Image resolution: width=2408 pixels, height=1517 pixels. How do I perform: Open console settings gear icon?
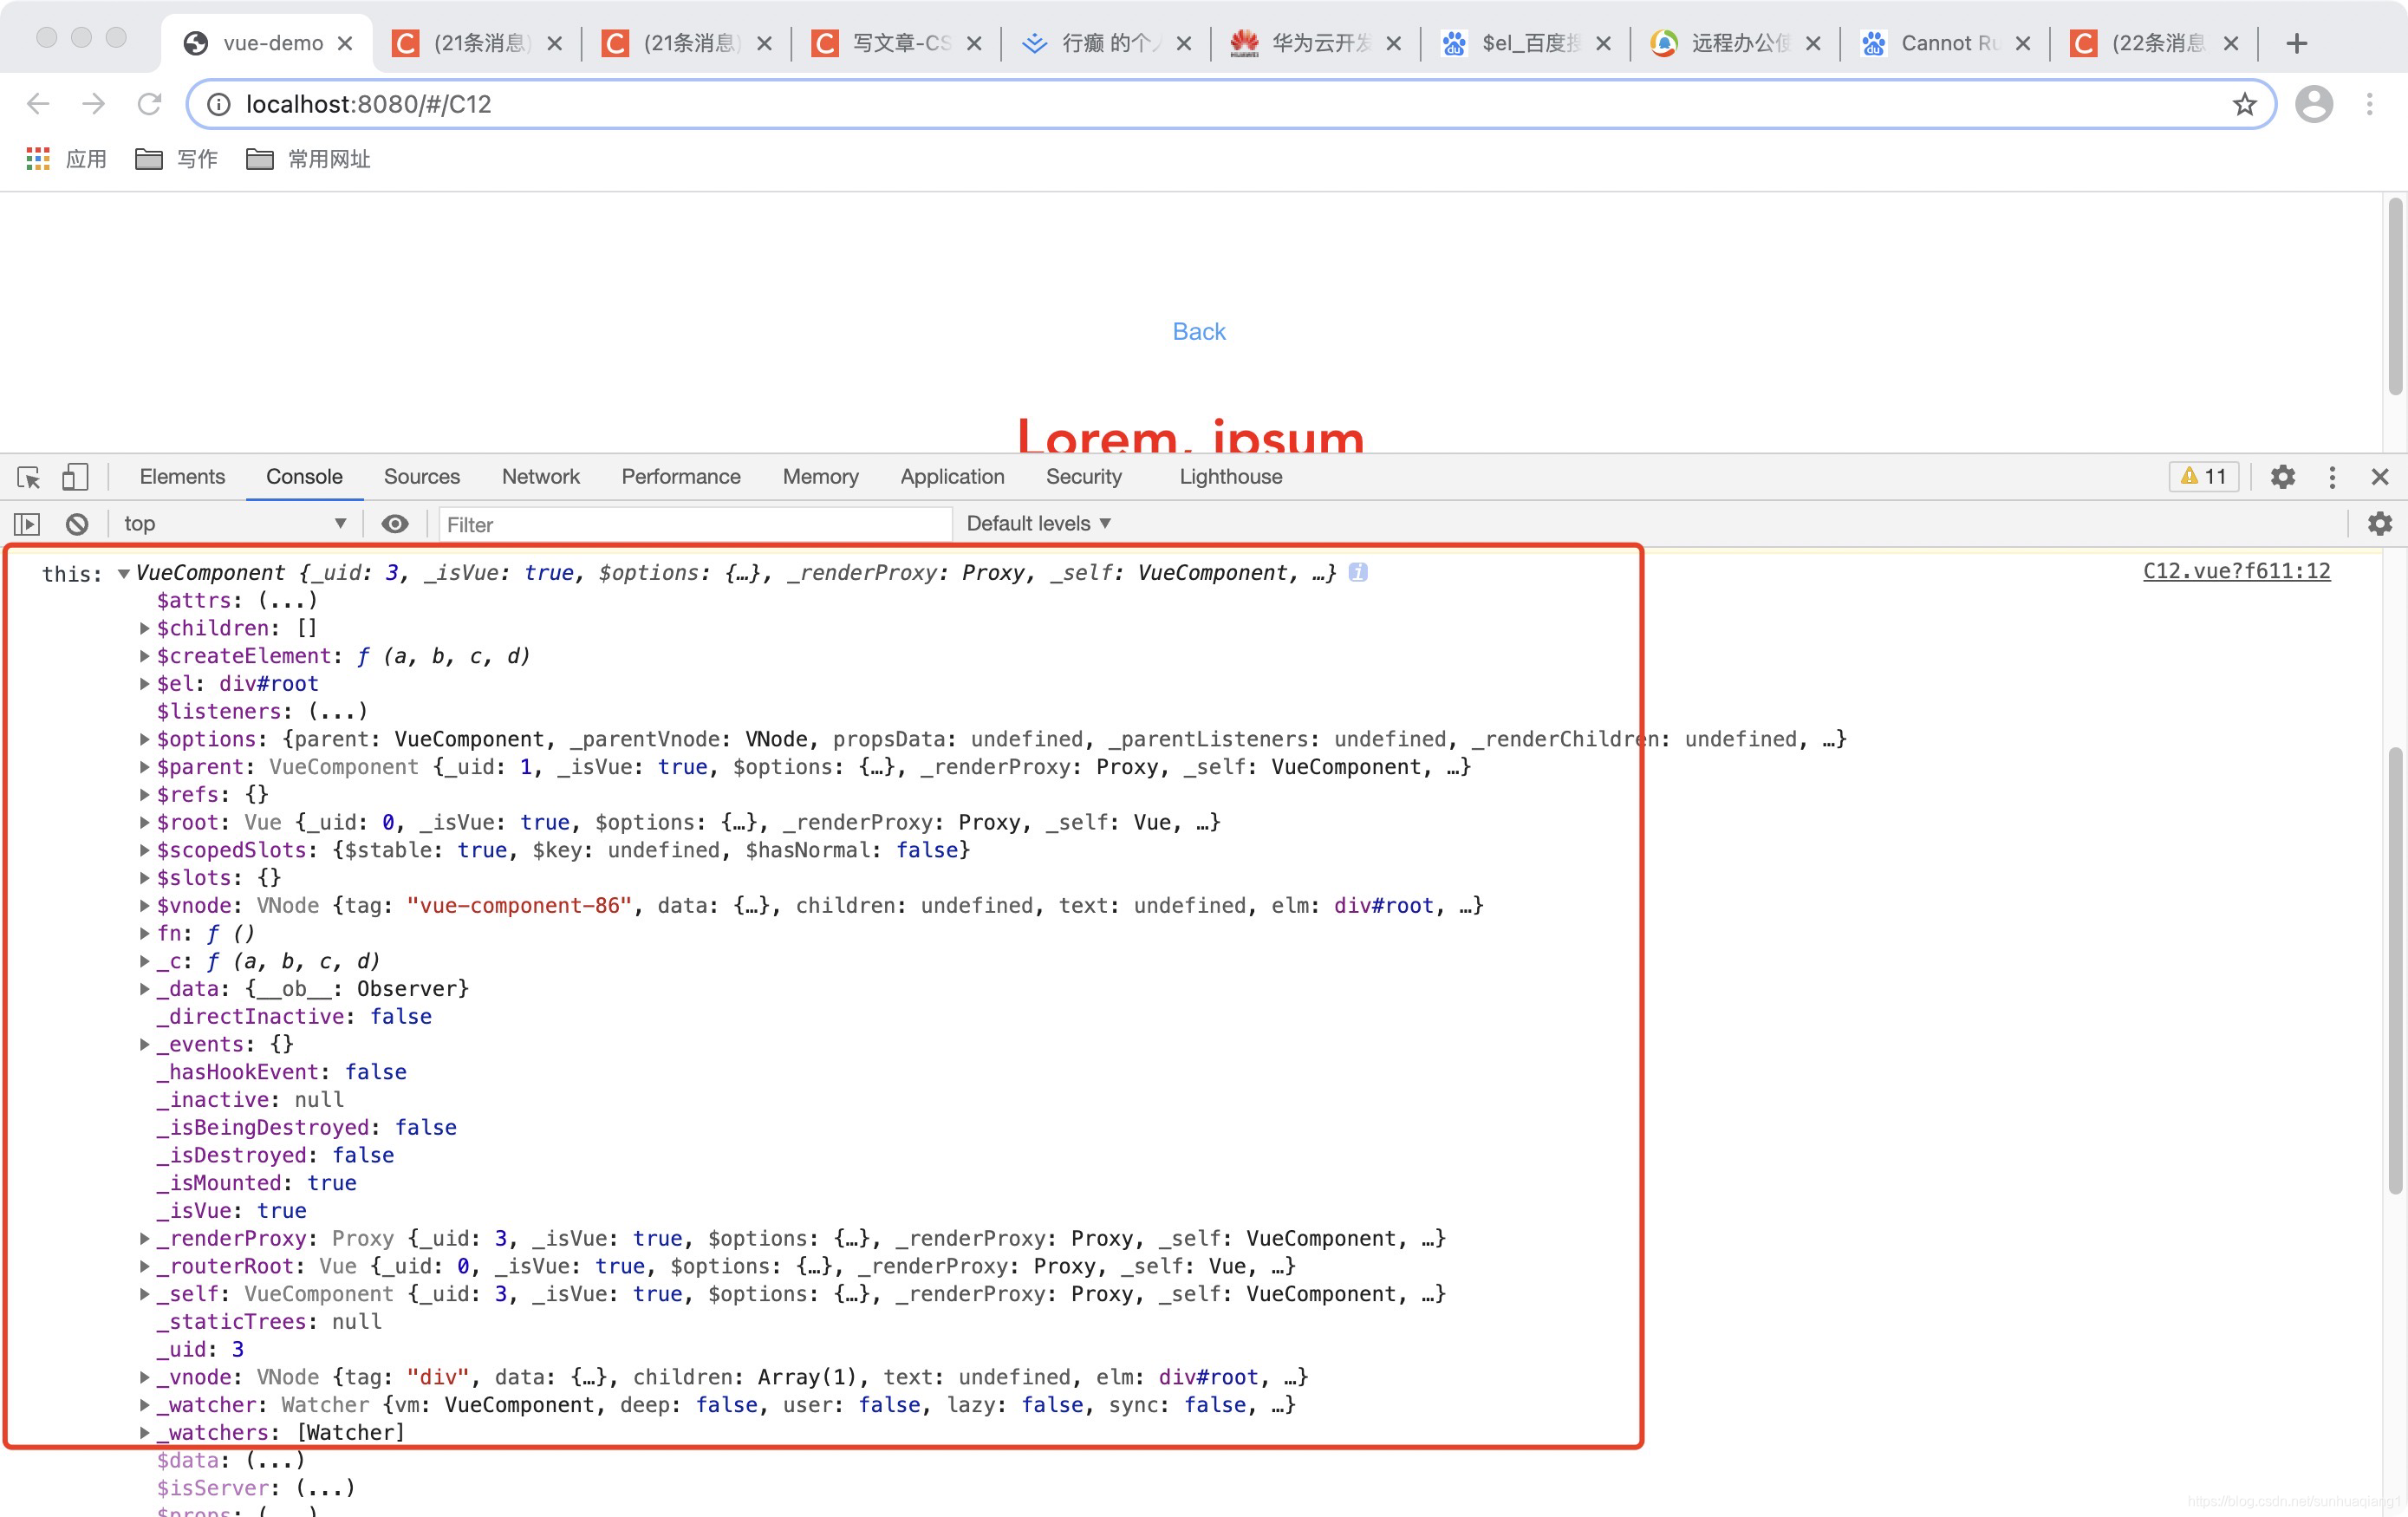pos(2380,524)
